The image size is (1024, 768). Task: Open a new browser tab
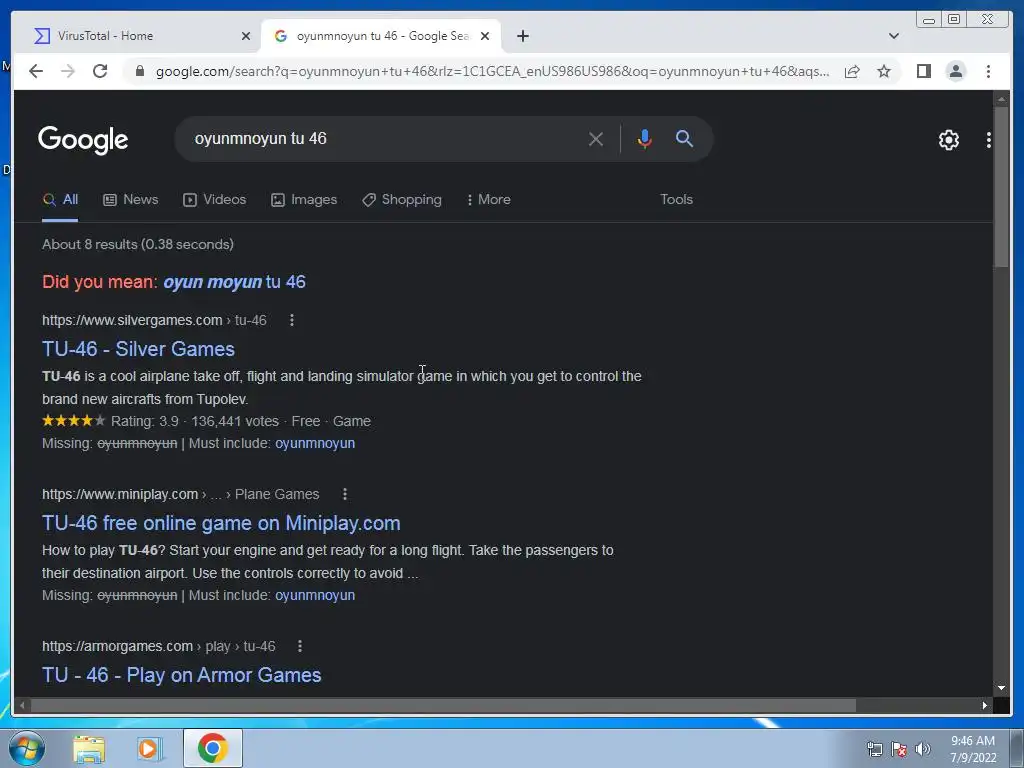[x=522, y=36]
